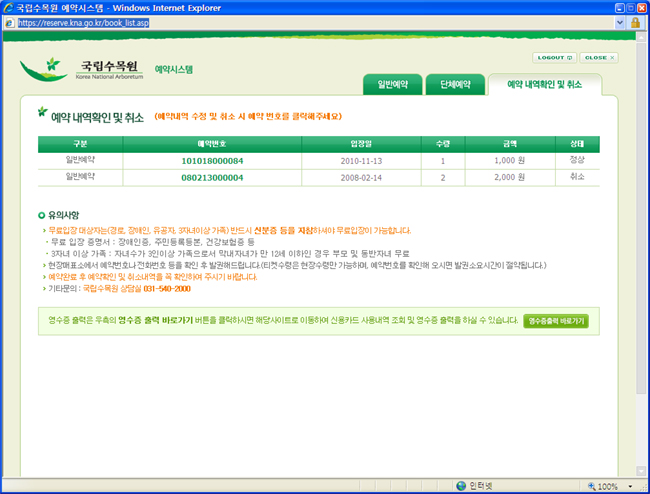Viewport: 650px width, 494px height.
Task: Click the 수량 column header
Action: pyautogui.click(x=443, y=144)
